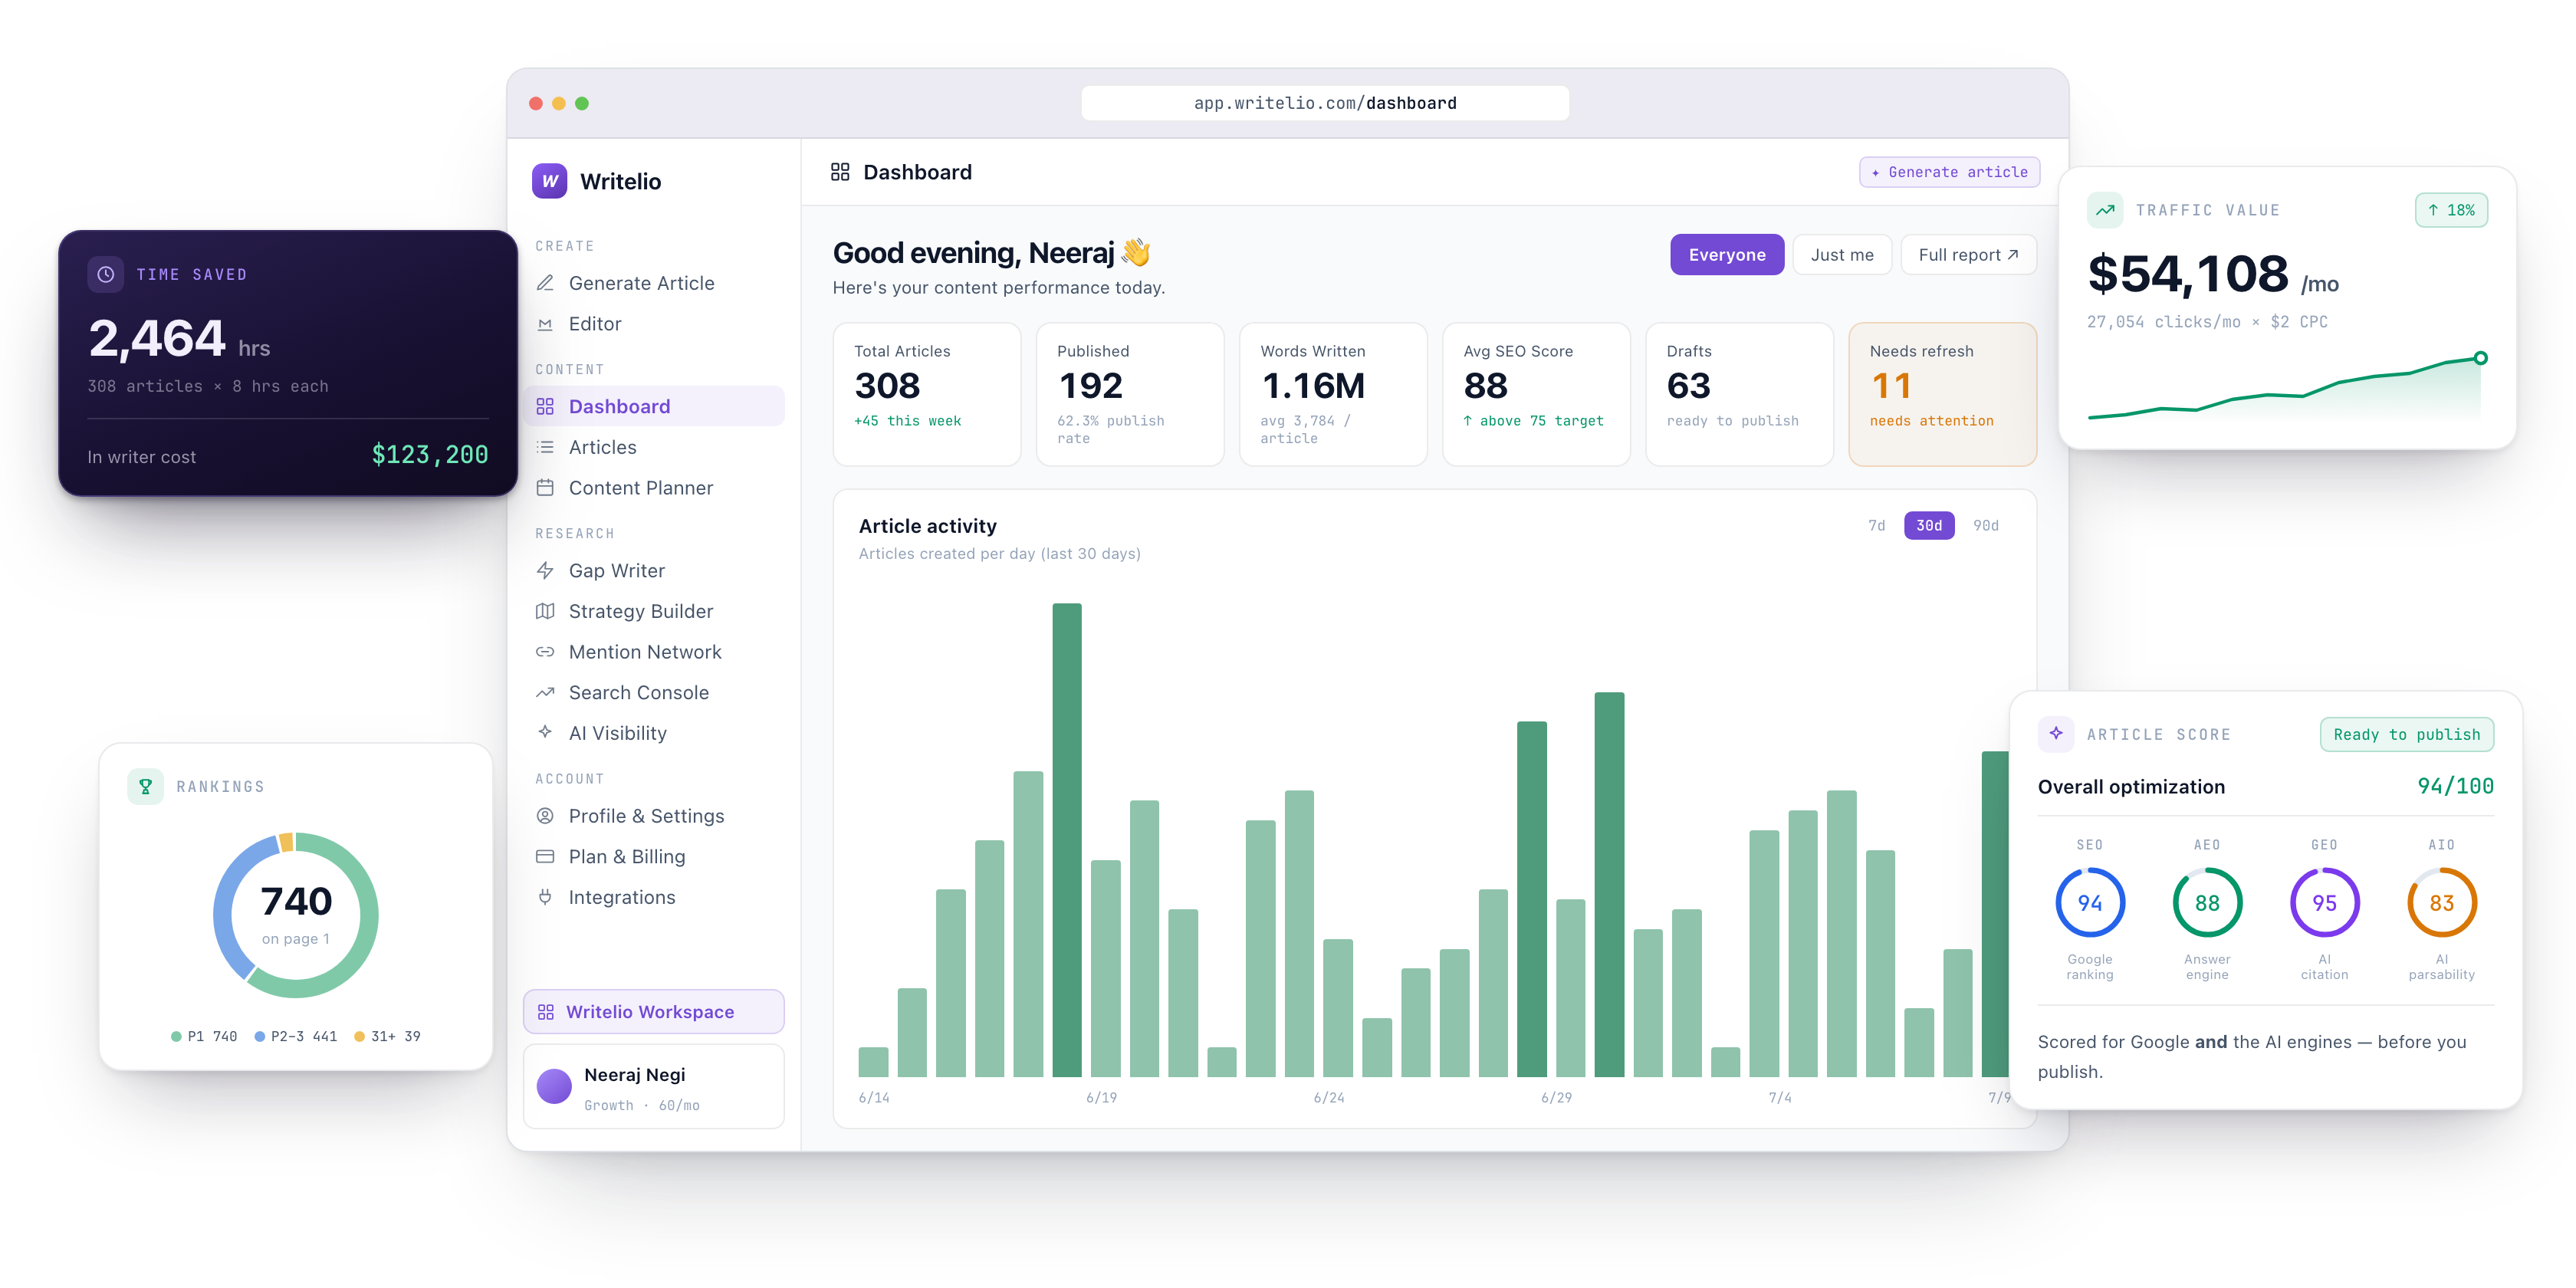The width and height of the screenshot is (2576, 1288).
Task: Click the 94/100 overall optimization score
Action: [2455, 786]
